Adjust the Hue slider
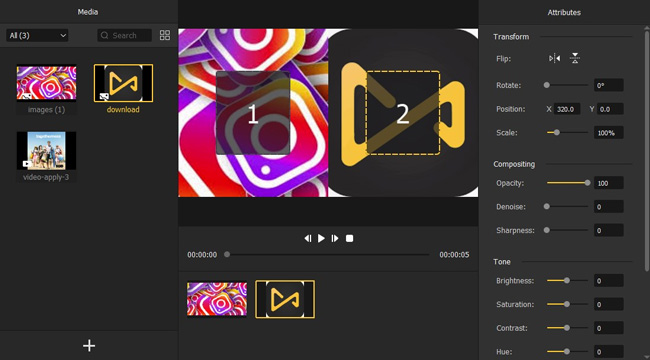Screen dimensions: 650x360 coord(567,351)
